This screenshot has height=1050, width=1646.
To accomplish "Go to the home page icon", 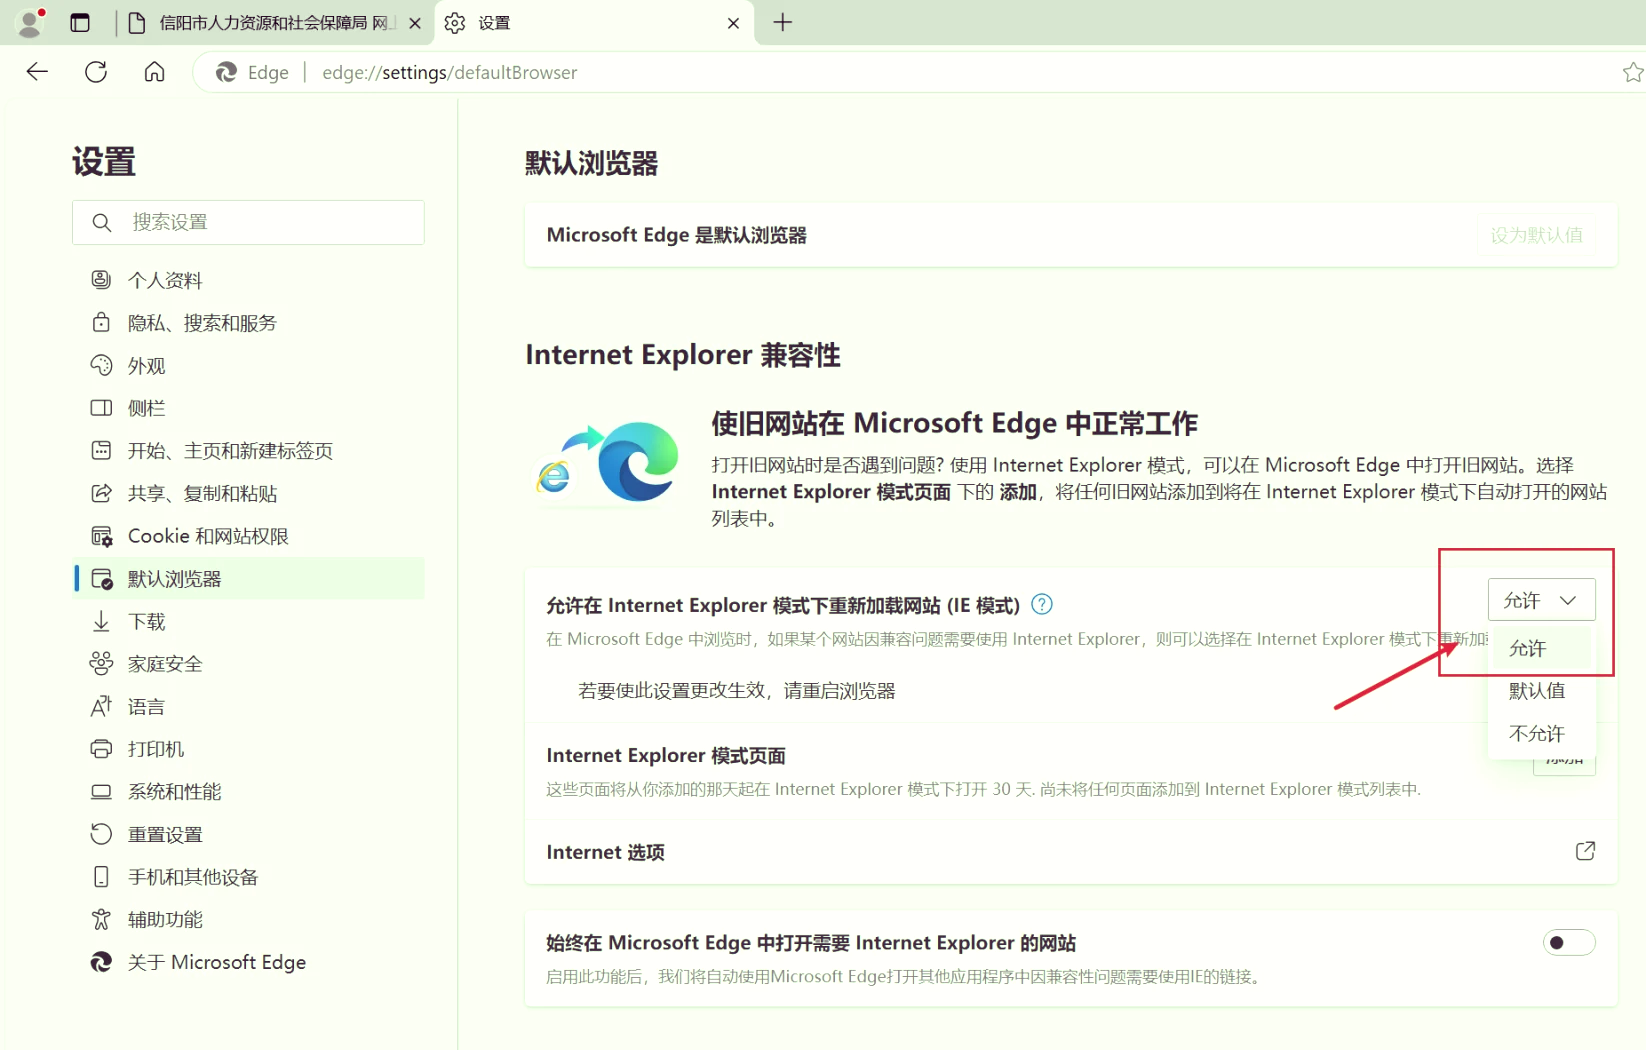I will pyautogui.click(x=155, y=72).
